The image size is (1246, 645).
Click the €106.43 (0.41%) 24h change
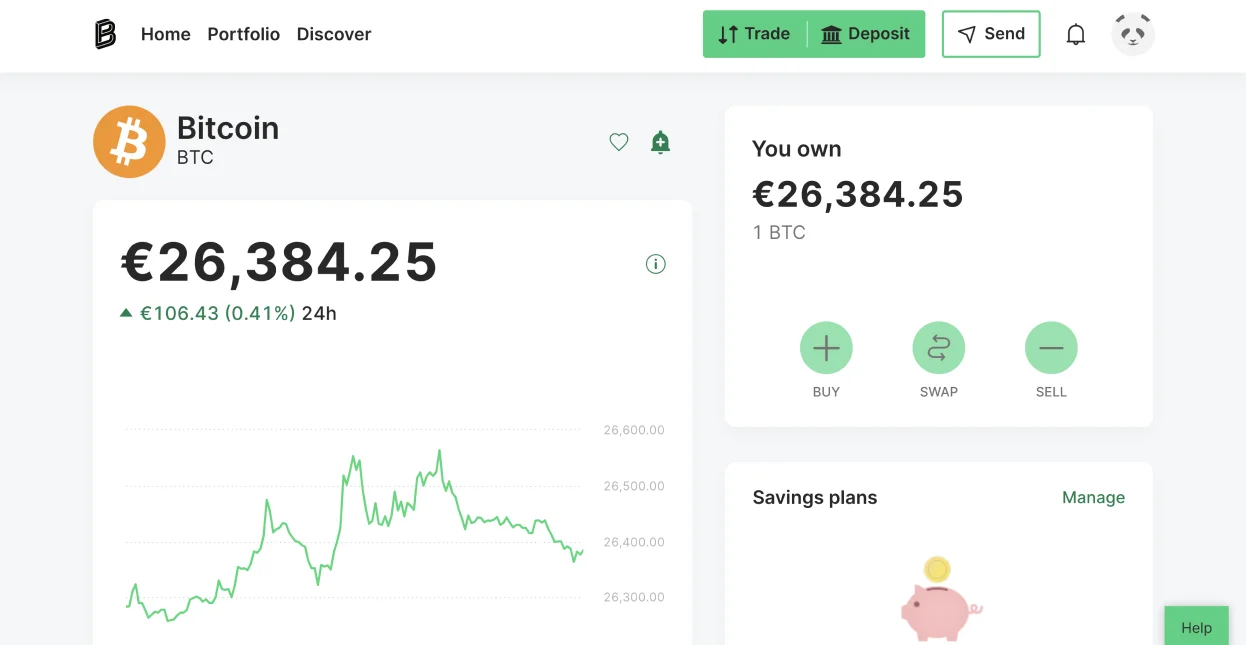click(x=228, y=313)
